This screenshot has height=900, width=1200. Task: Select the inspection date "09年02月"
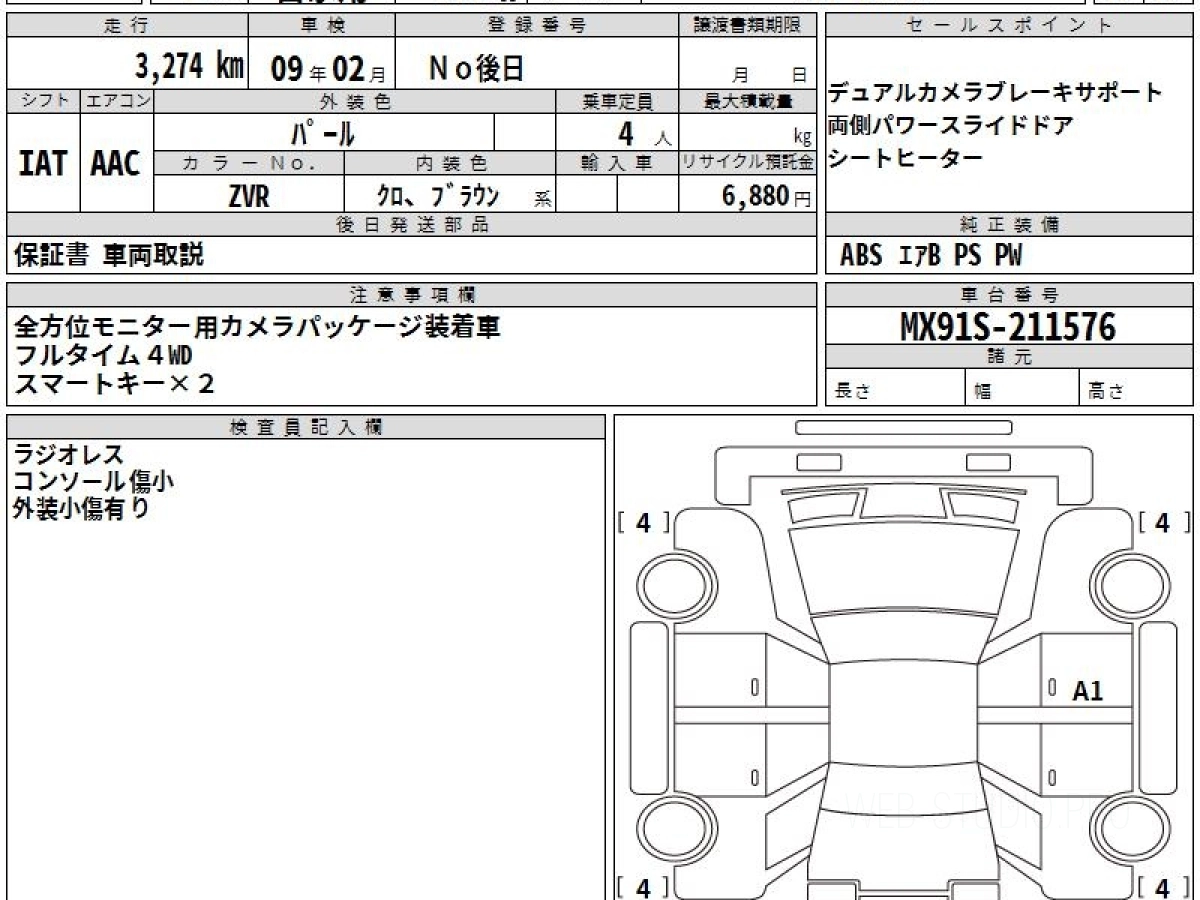327,69
